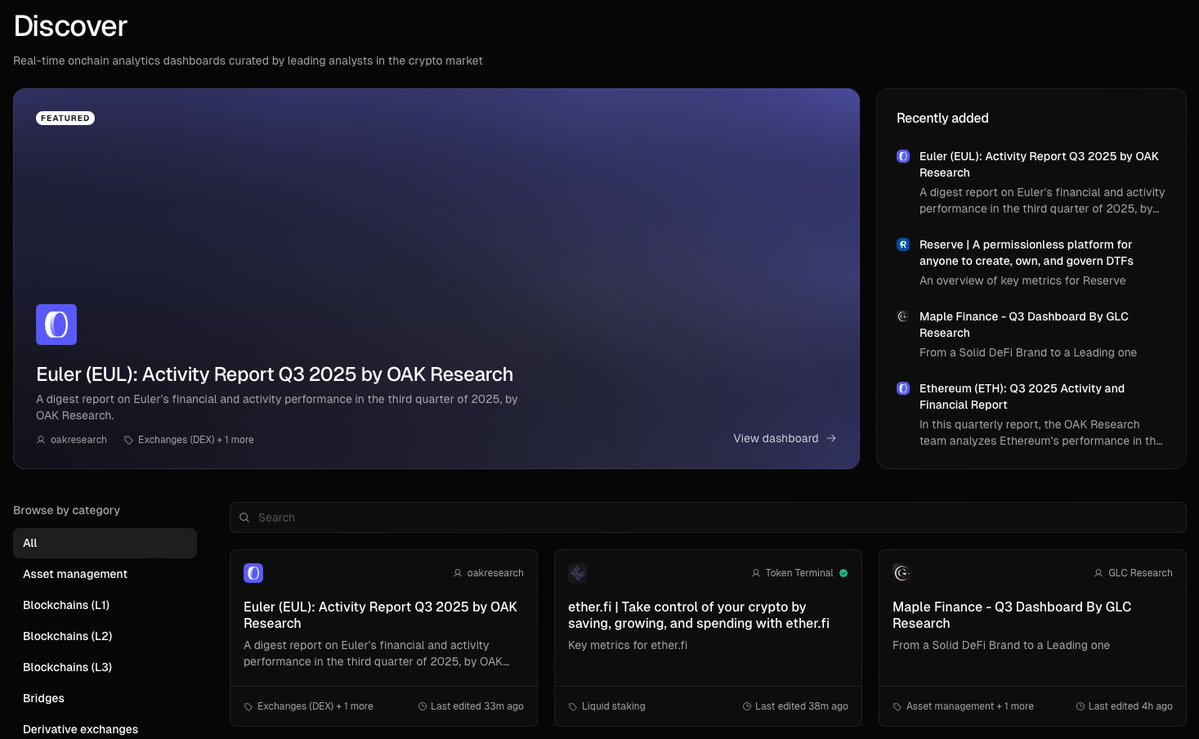Click the oakresearch author on the Euler card

pyautogui.click(x=496, y=573)
